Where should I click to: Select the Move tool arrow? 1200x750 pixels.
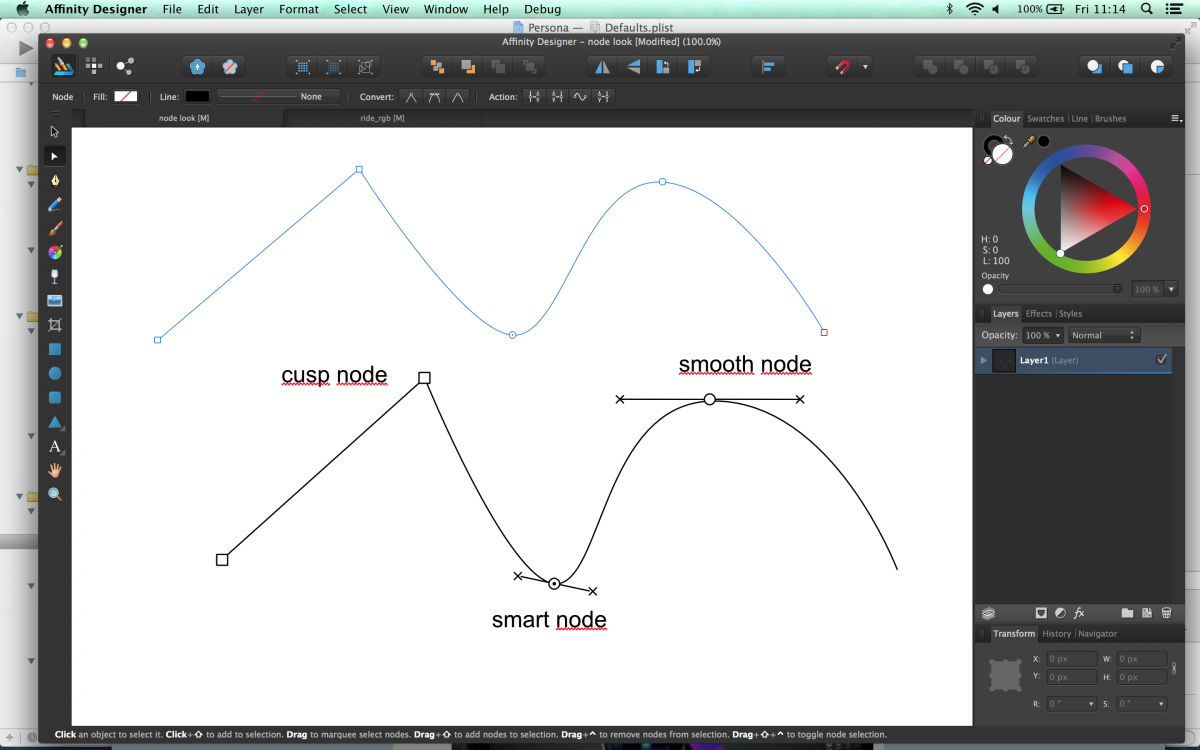click(x=55, y=131)
